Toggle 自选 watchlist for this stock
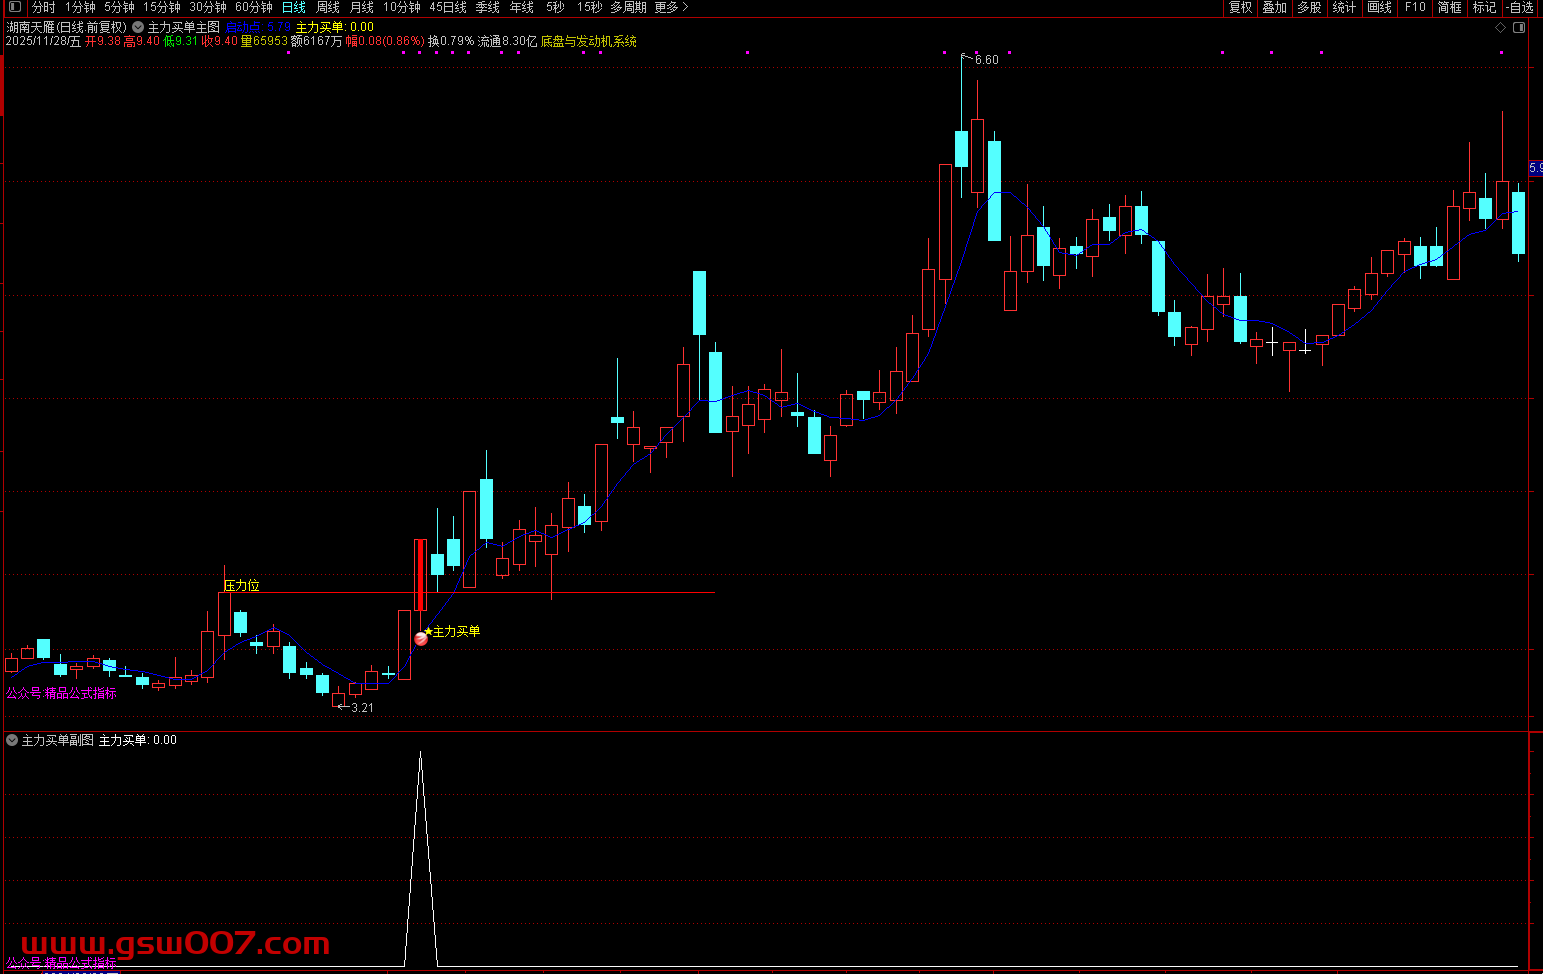Image resolution: width=1543 pixels, height=974 pixels. click(1521, 7)
